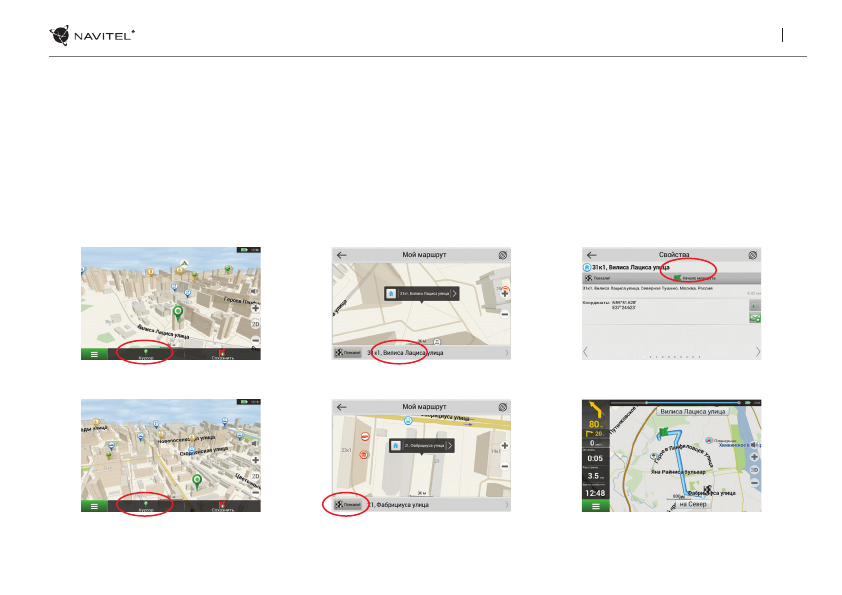This screenshot has height=595, width=842.
Task: Tap Сохранить flag button in Вилиса Лациса 3D map
Action: 222,354
